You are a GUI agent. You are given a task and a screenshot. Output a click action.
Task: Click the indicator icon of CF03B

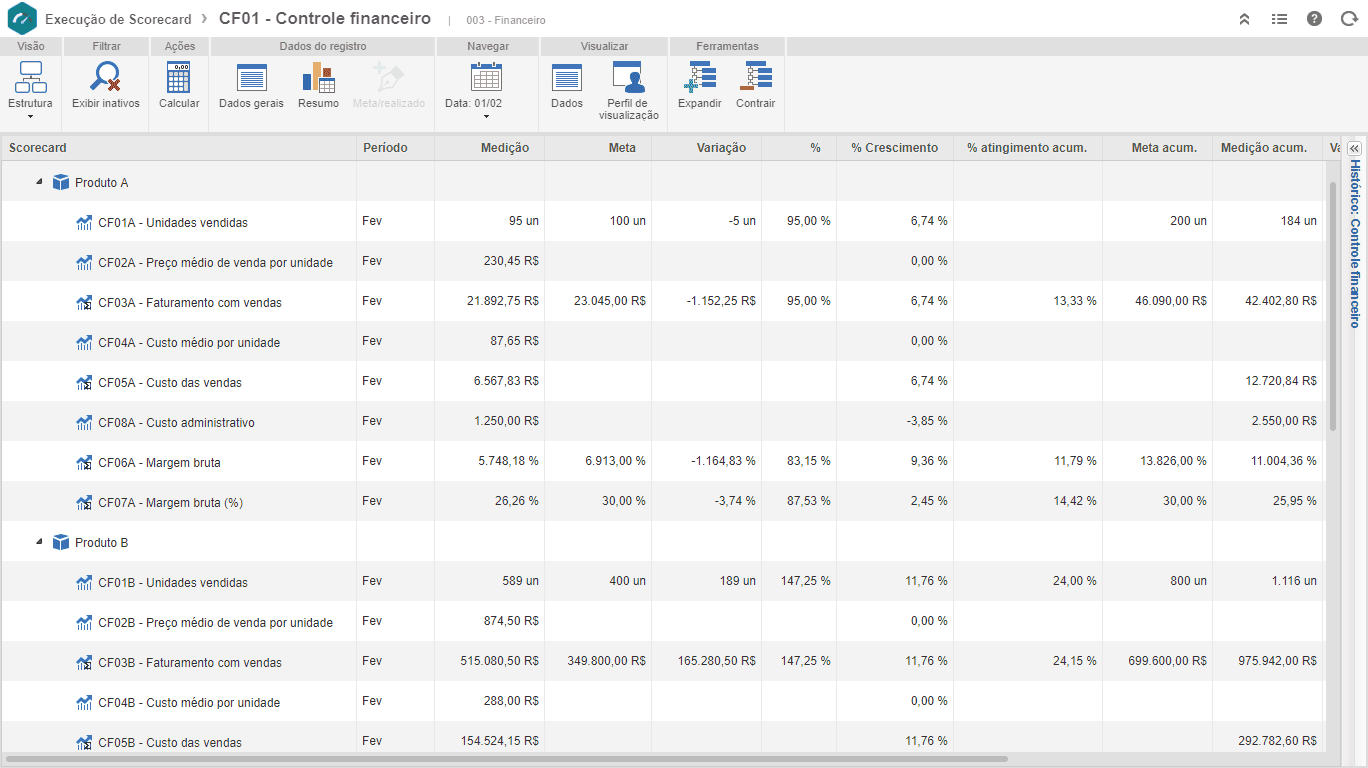coord(84,662)
